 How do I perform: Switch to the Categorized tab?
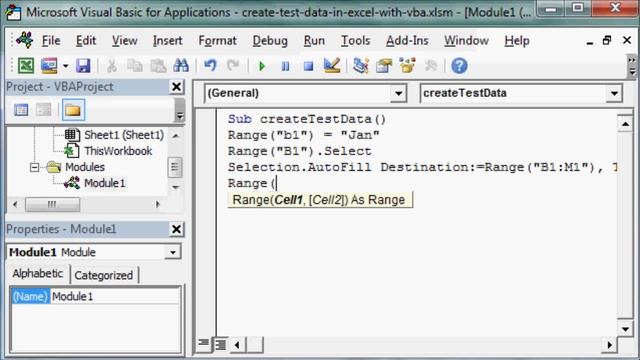pos(104,275)
